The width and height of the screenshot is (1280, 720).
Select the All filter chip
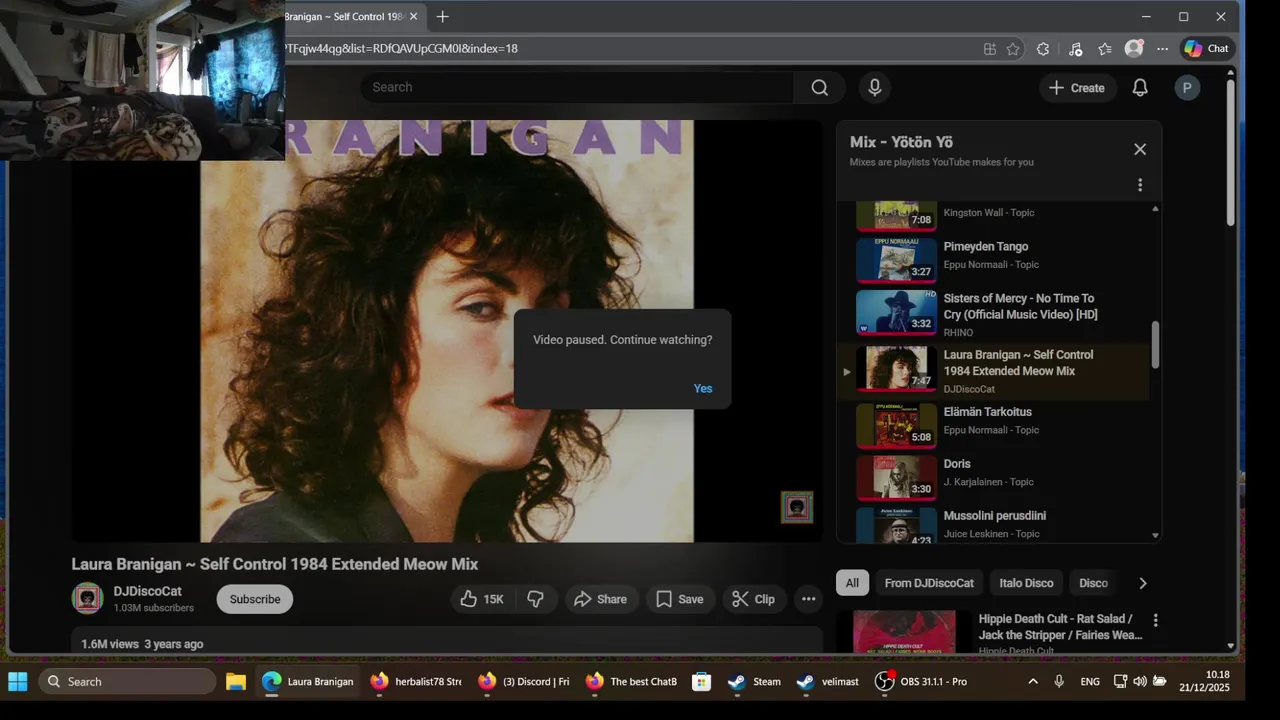[x=852, y=583]
